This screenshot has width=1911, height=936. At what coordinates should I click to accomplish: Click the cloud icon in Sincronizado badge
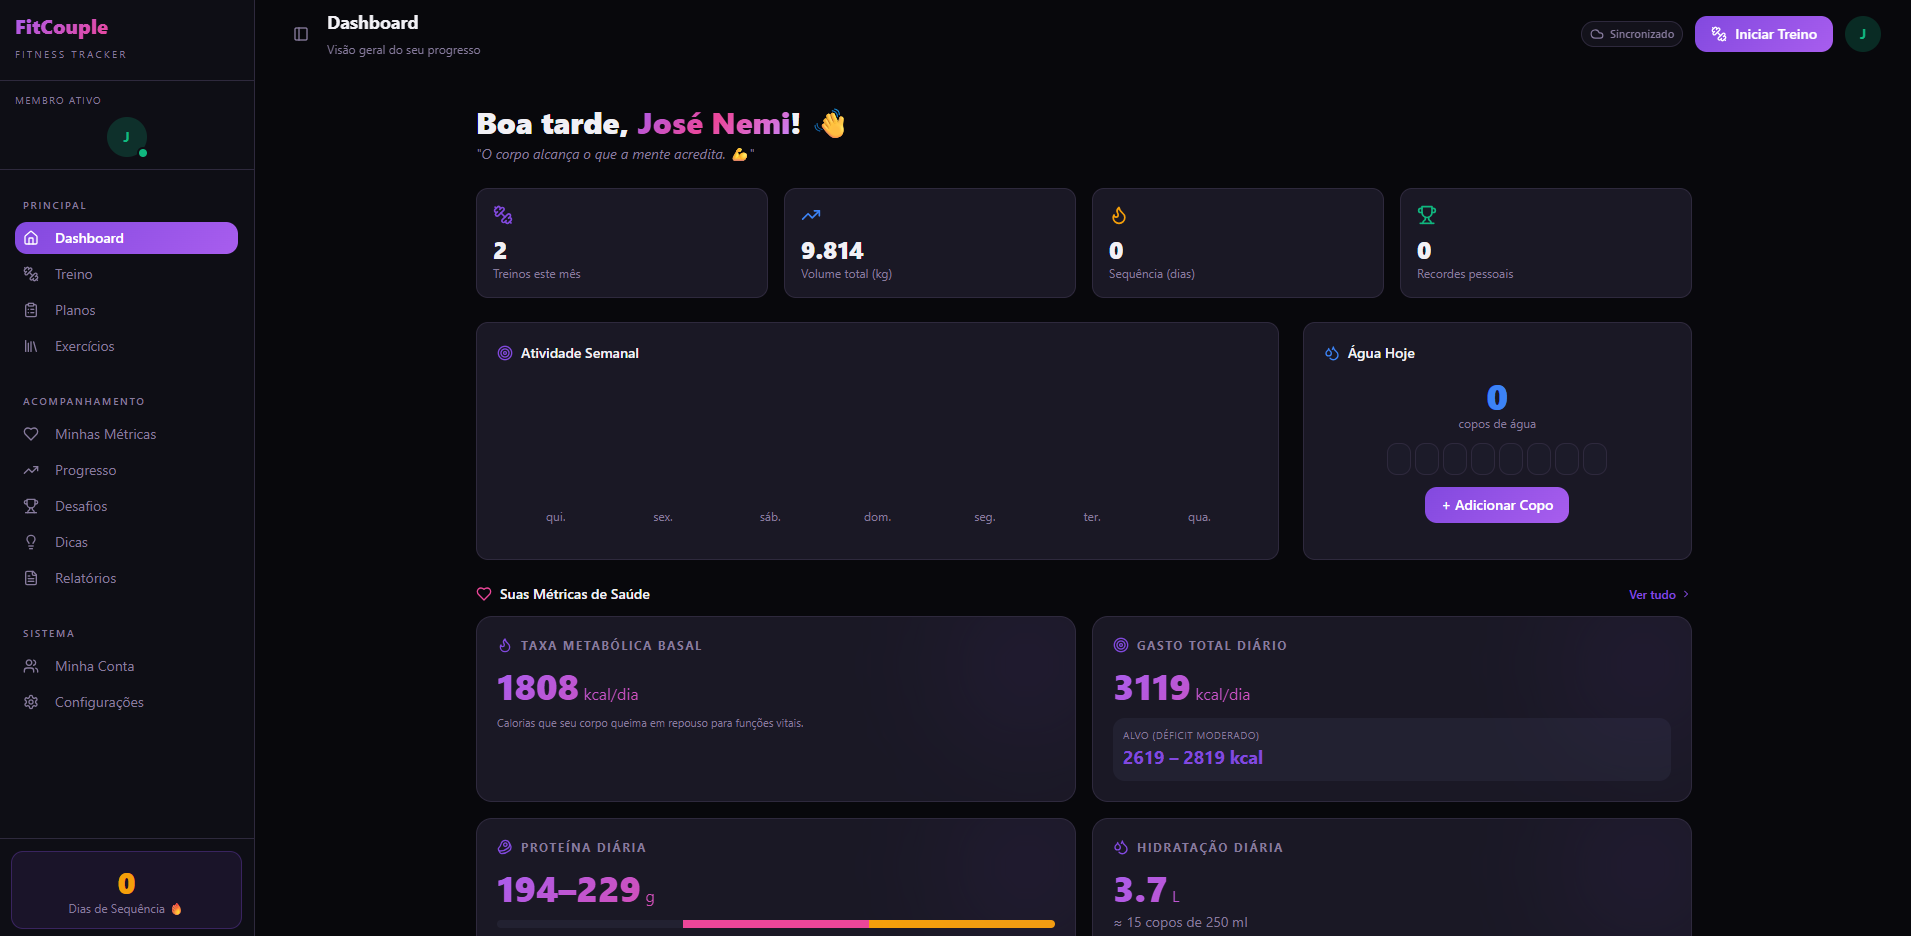point(1598,34)
